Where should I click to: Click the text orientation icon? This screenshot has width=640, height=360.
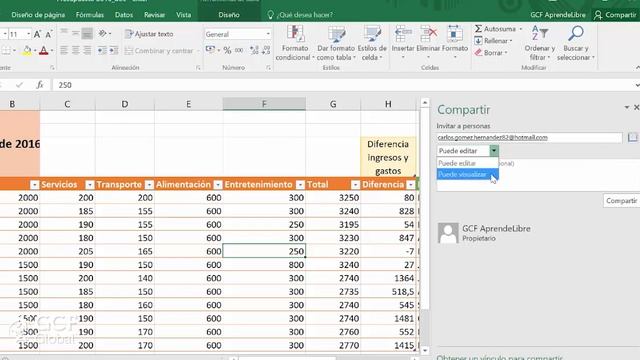tap(102, 33)
